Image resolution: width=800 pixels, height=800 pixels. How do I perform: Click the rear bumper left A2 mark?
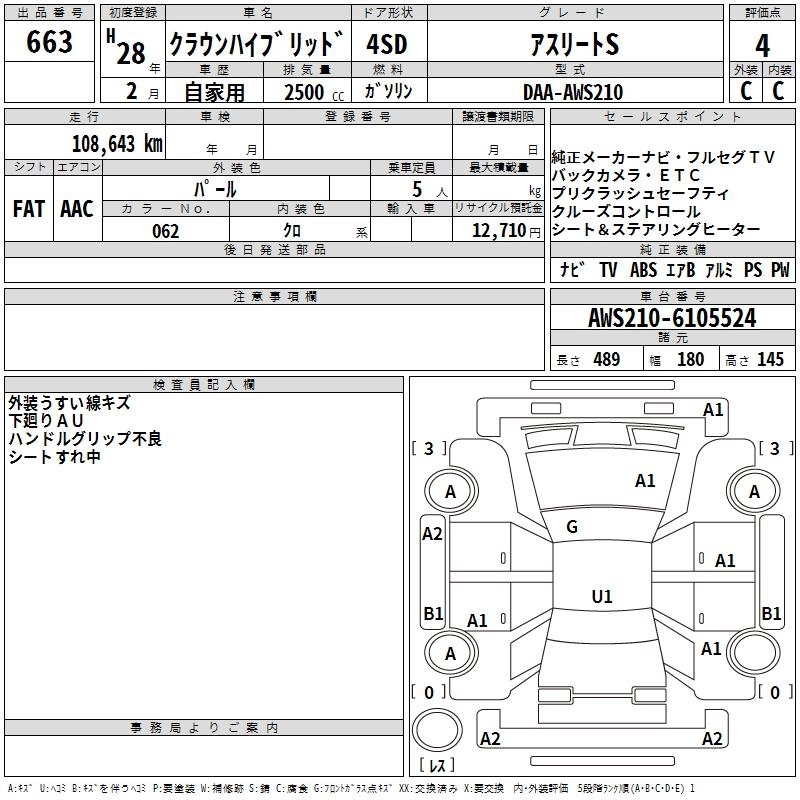pyautogui.click(x=490, y=739)
